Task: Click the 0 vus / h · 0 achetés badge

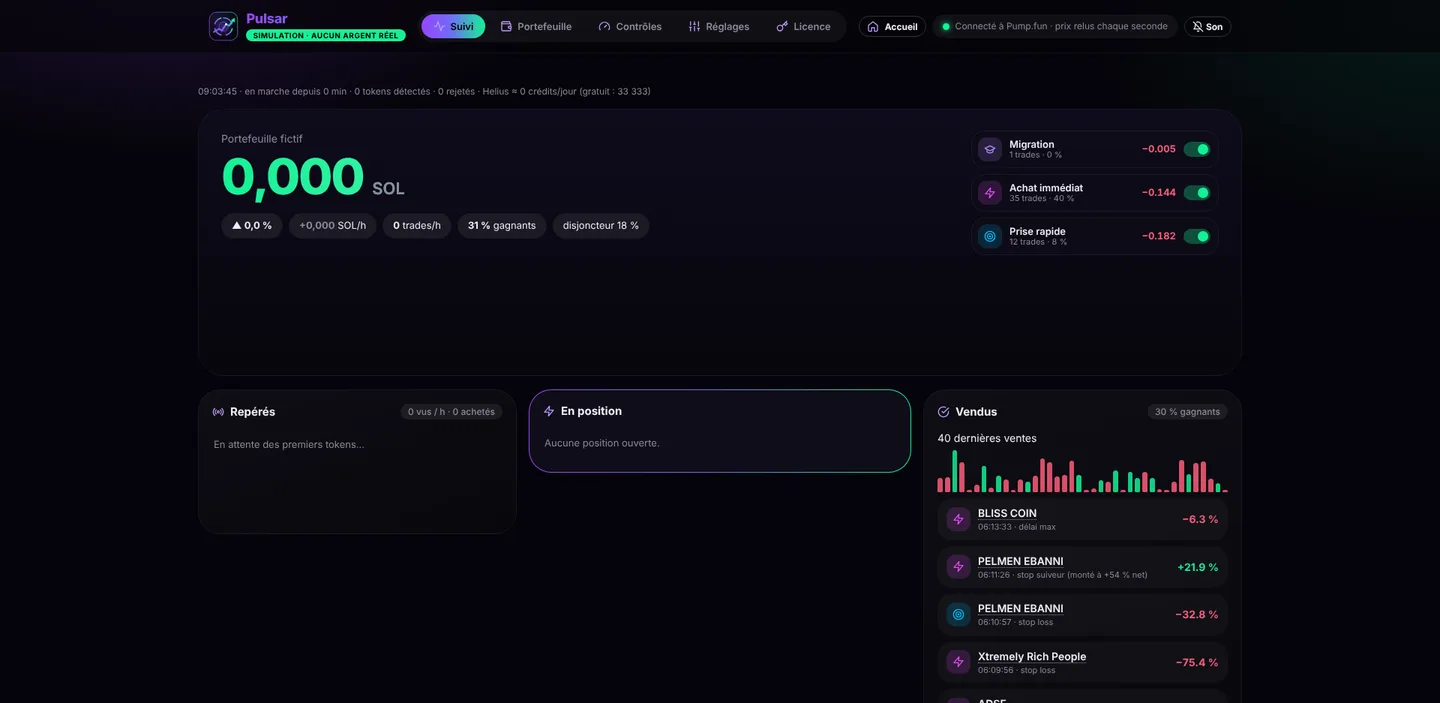Action: (451, 412)
